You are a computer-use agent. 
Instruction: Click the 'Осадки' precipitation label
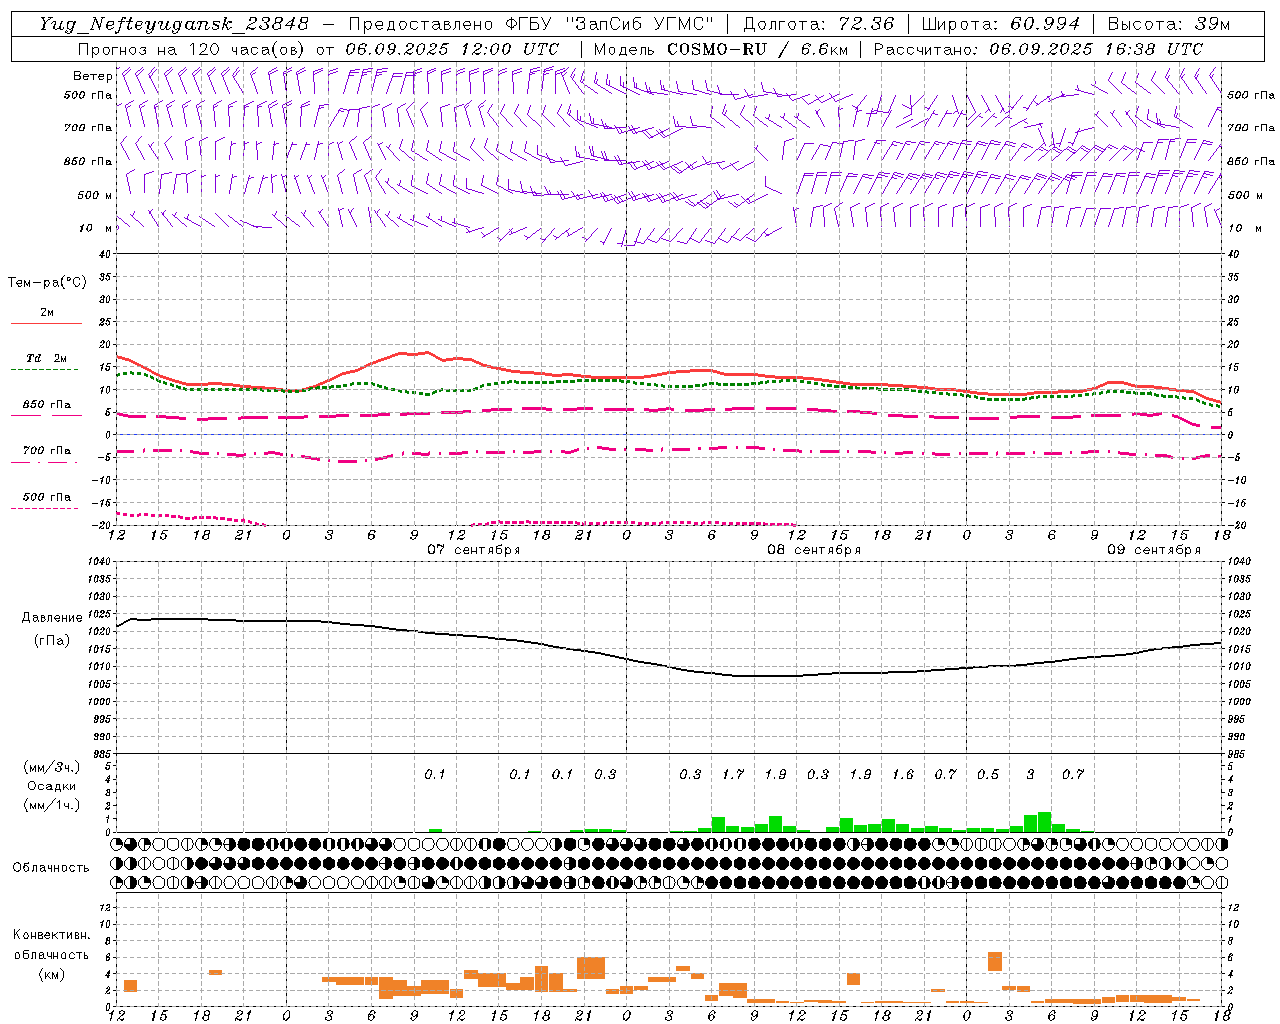[x=51, y=786]
